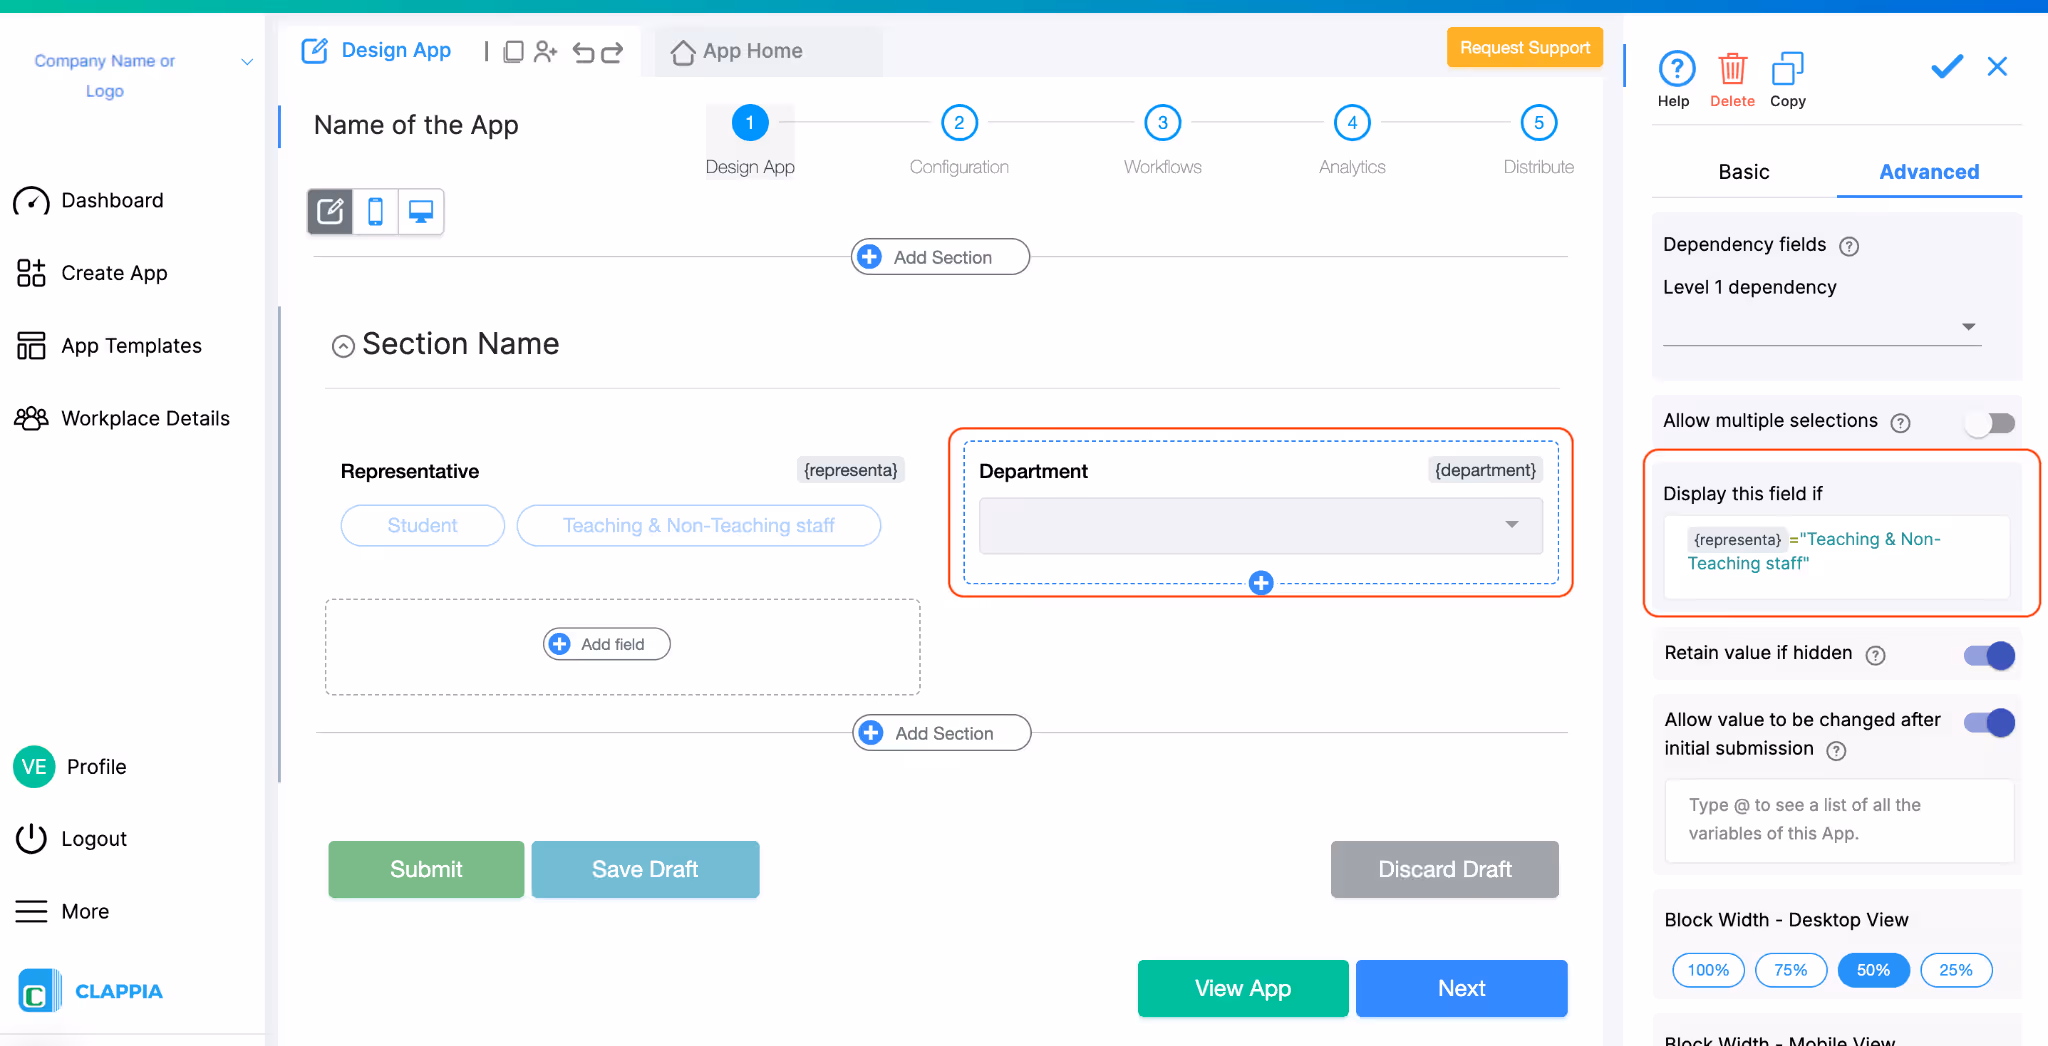
Task: Click the add collaborator icon
Action: [x=545, y=51]
